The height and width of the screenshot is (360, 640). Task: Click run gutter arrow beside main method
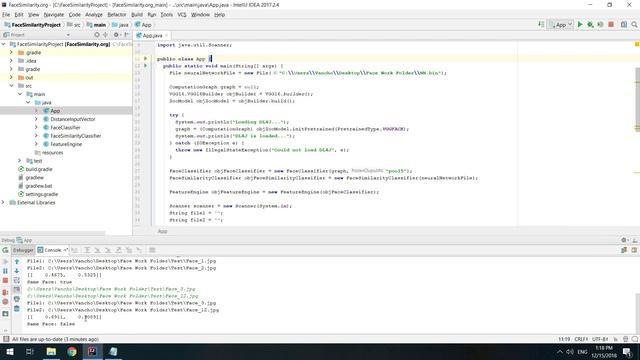pyautogui.click(x=145, y=66)
